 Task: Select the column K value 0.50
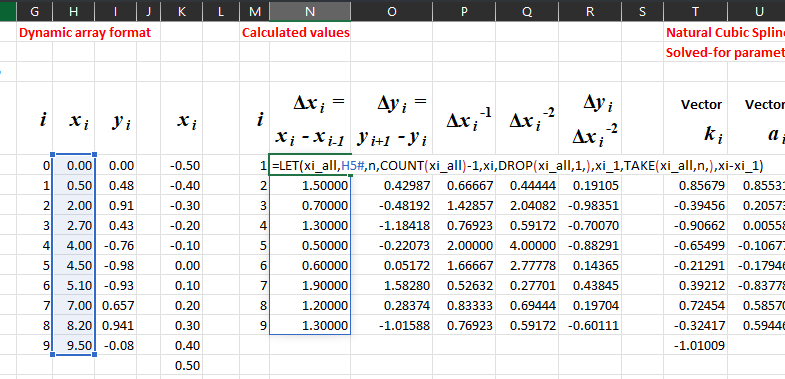click(x=182, y=366)
